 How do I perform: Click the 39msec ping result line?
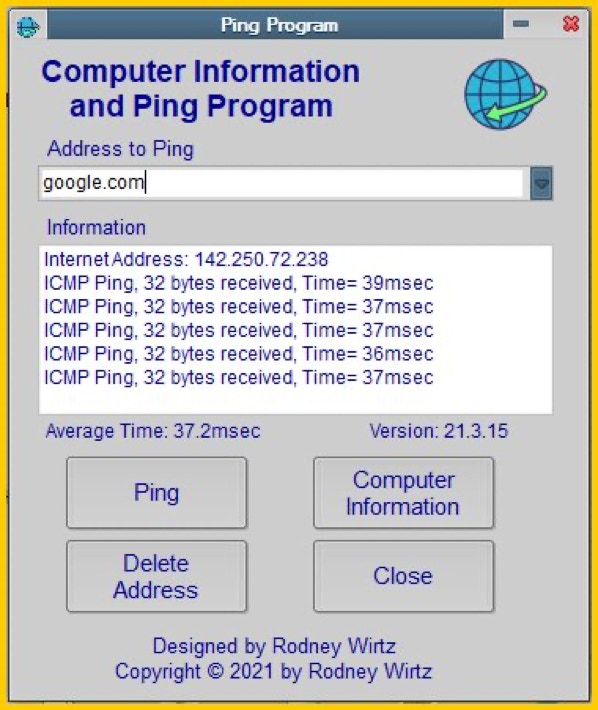tap(239, 283)
